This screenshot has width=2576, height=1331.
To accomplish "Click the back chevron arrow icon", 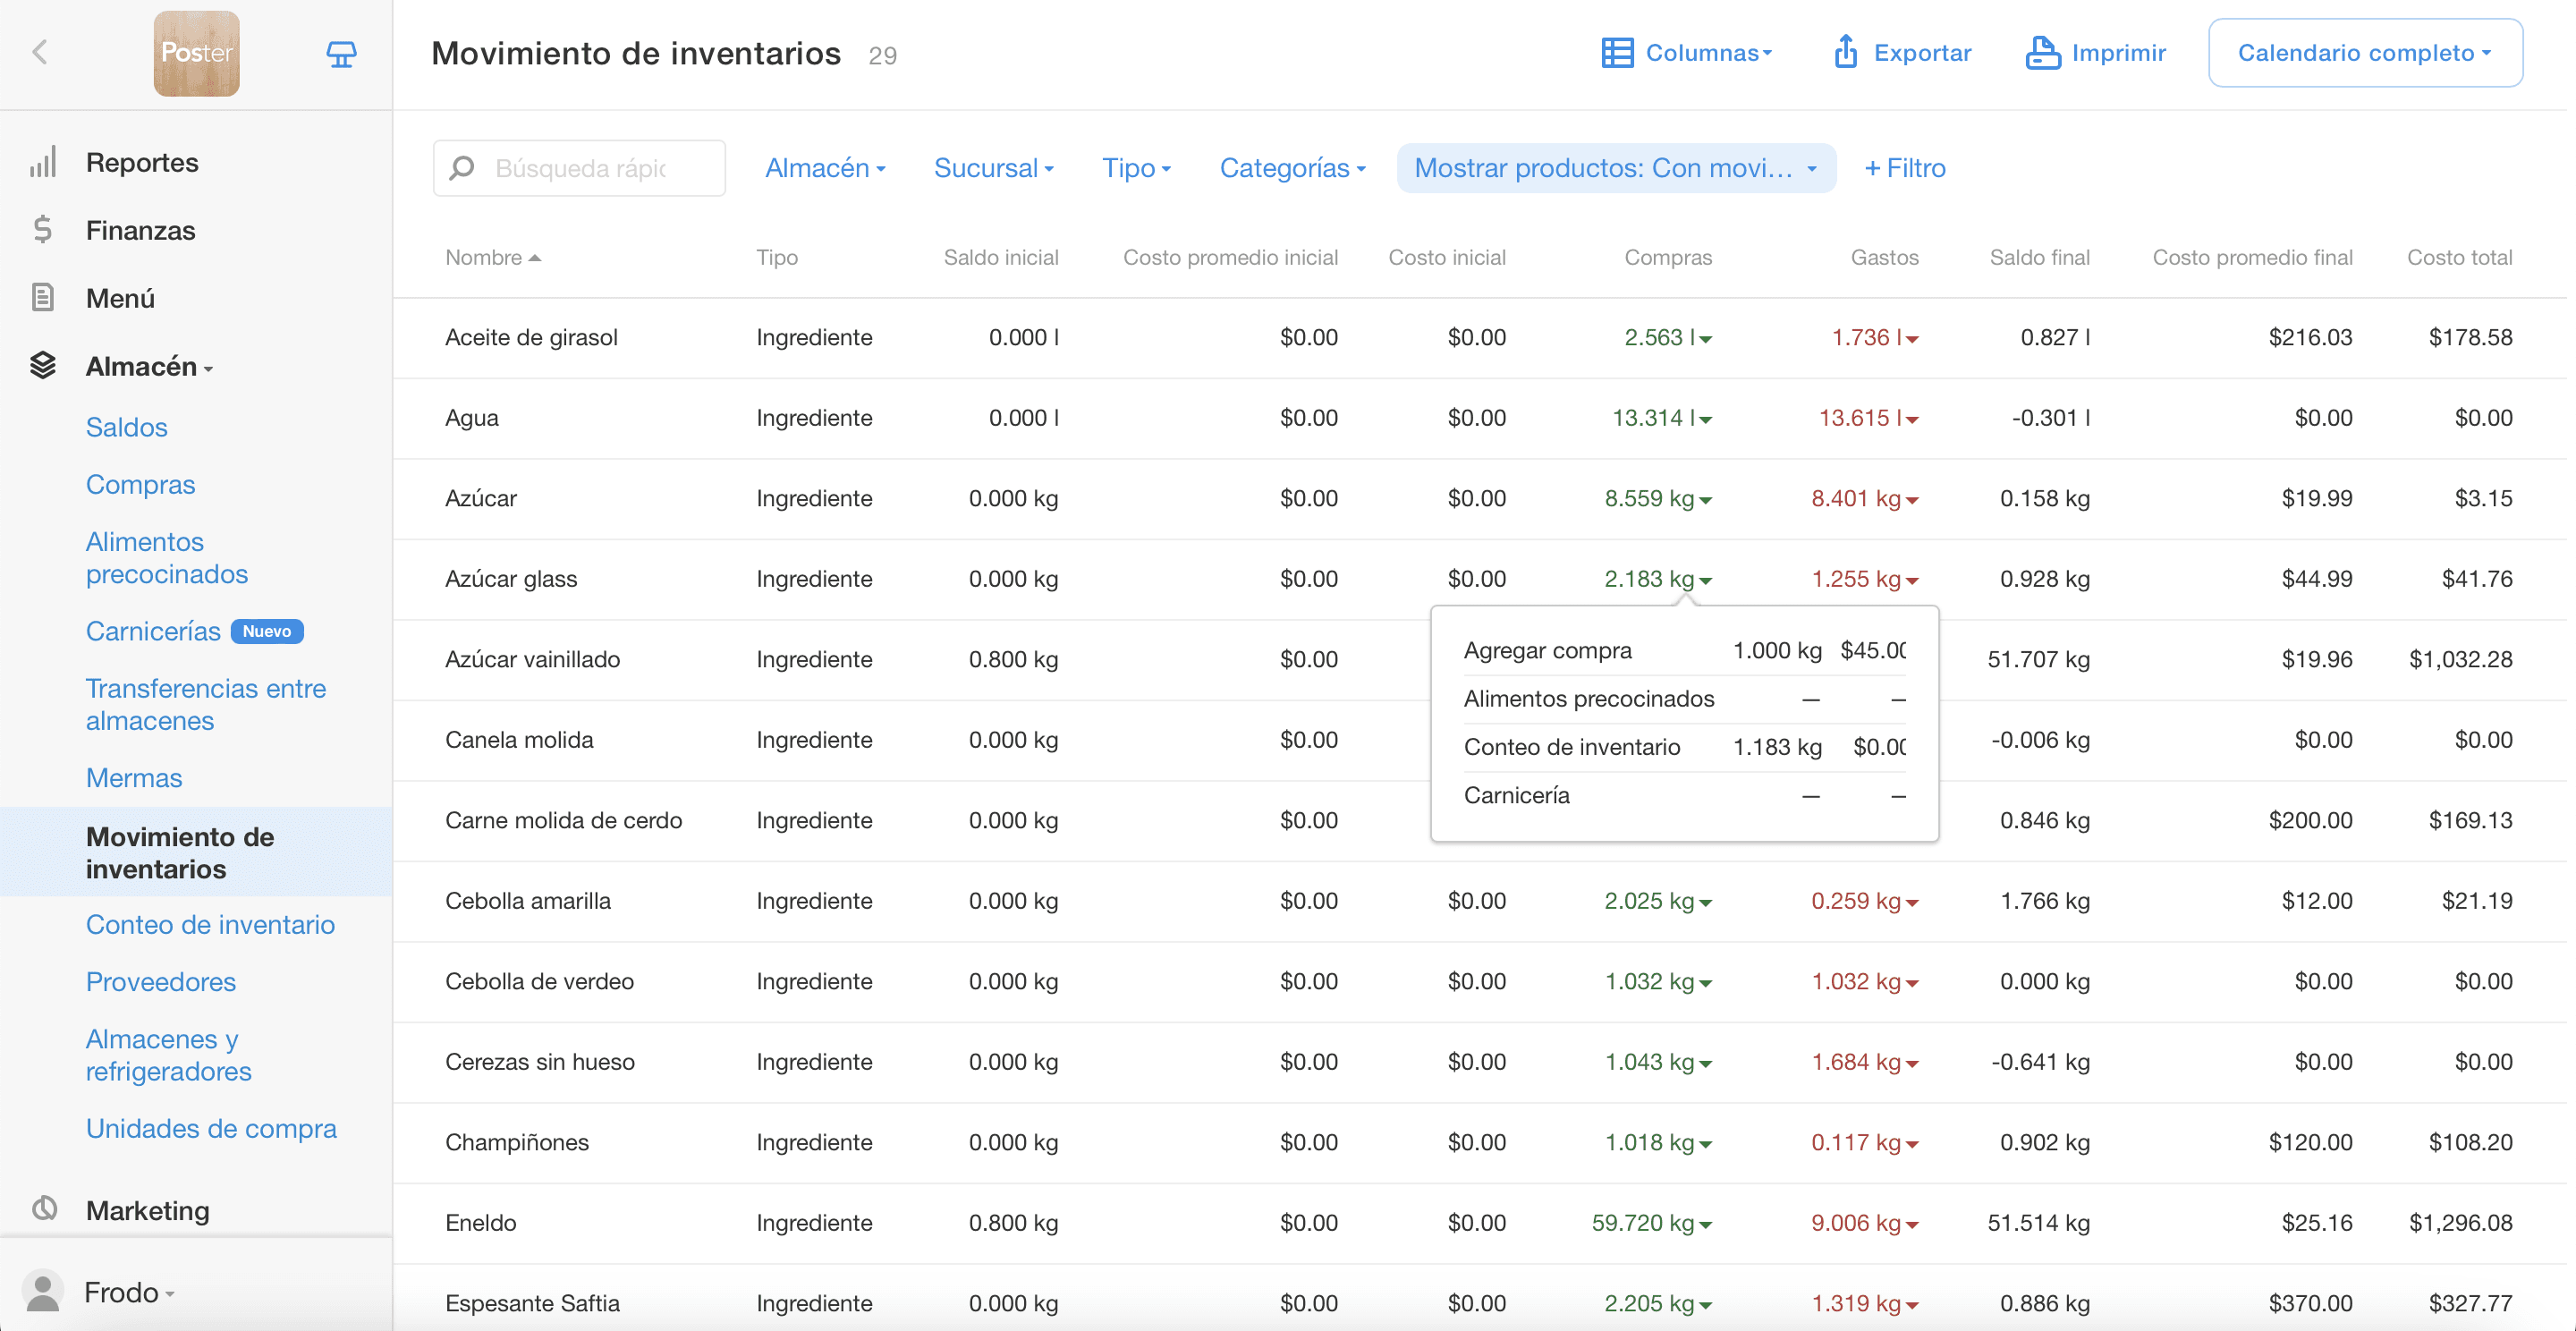I will point(40,53).
